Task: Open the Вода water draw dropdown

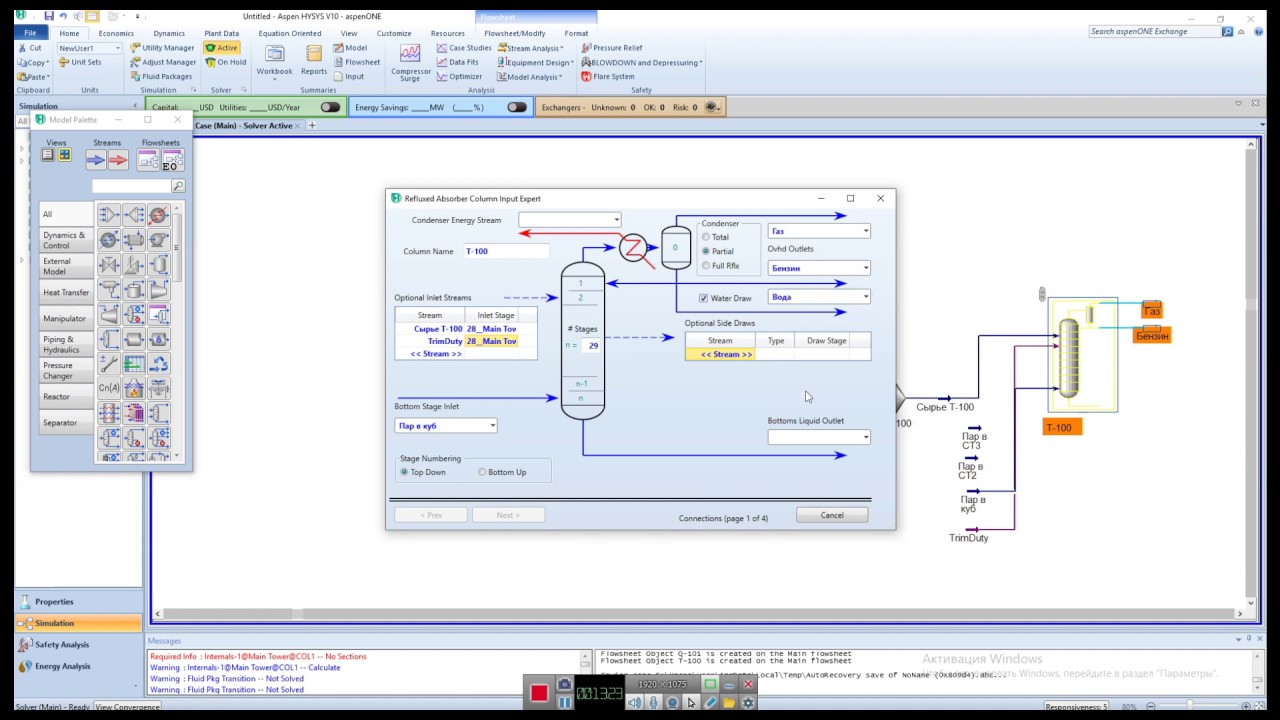Action: point(865,297)
